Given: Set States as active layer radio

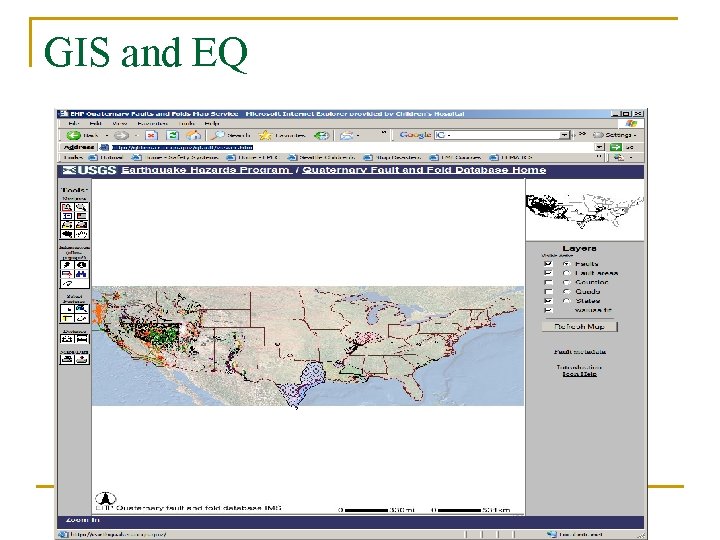Looking at the screenshot, I should (x=567, y=301).
